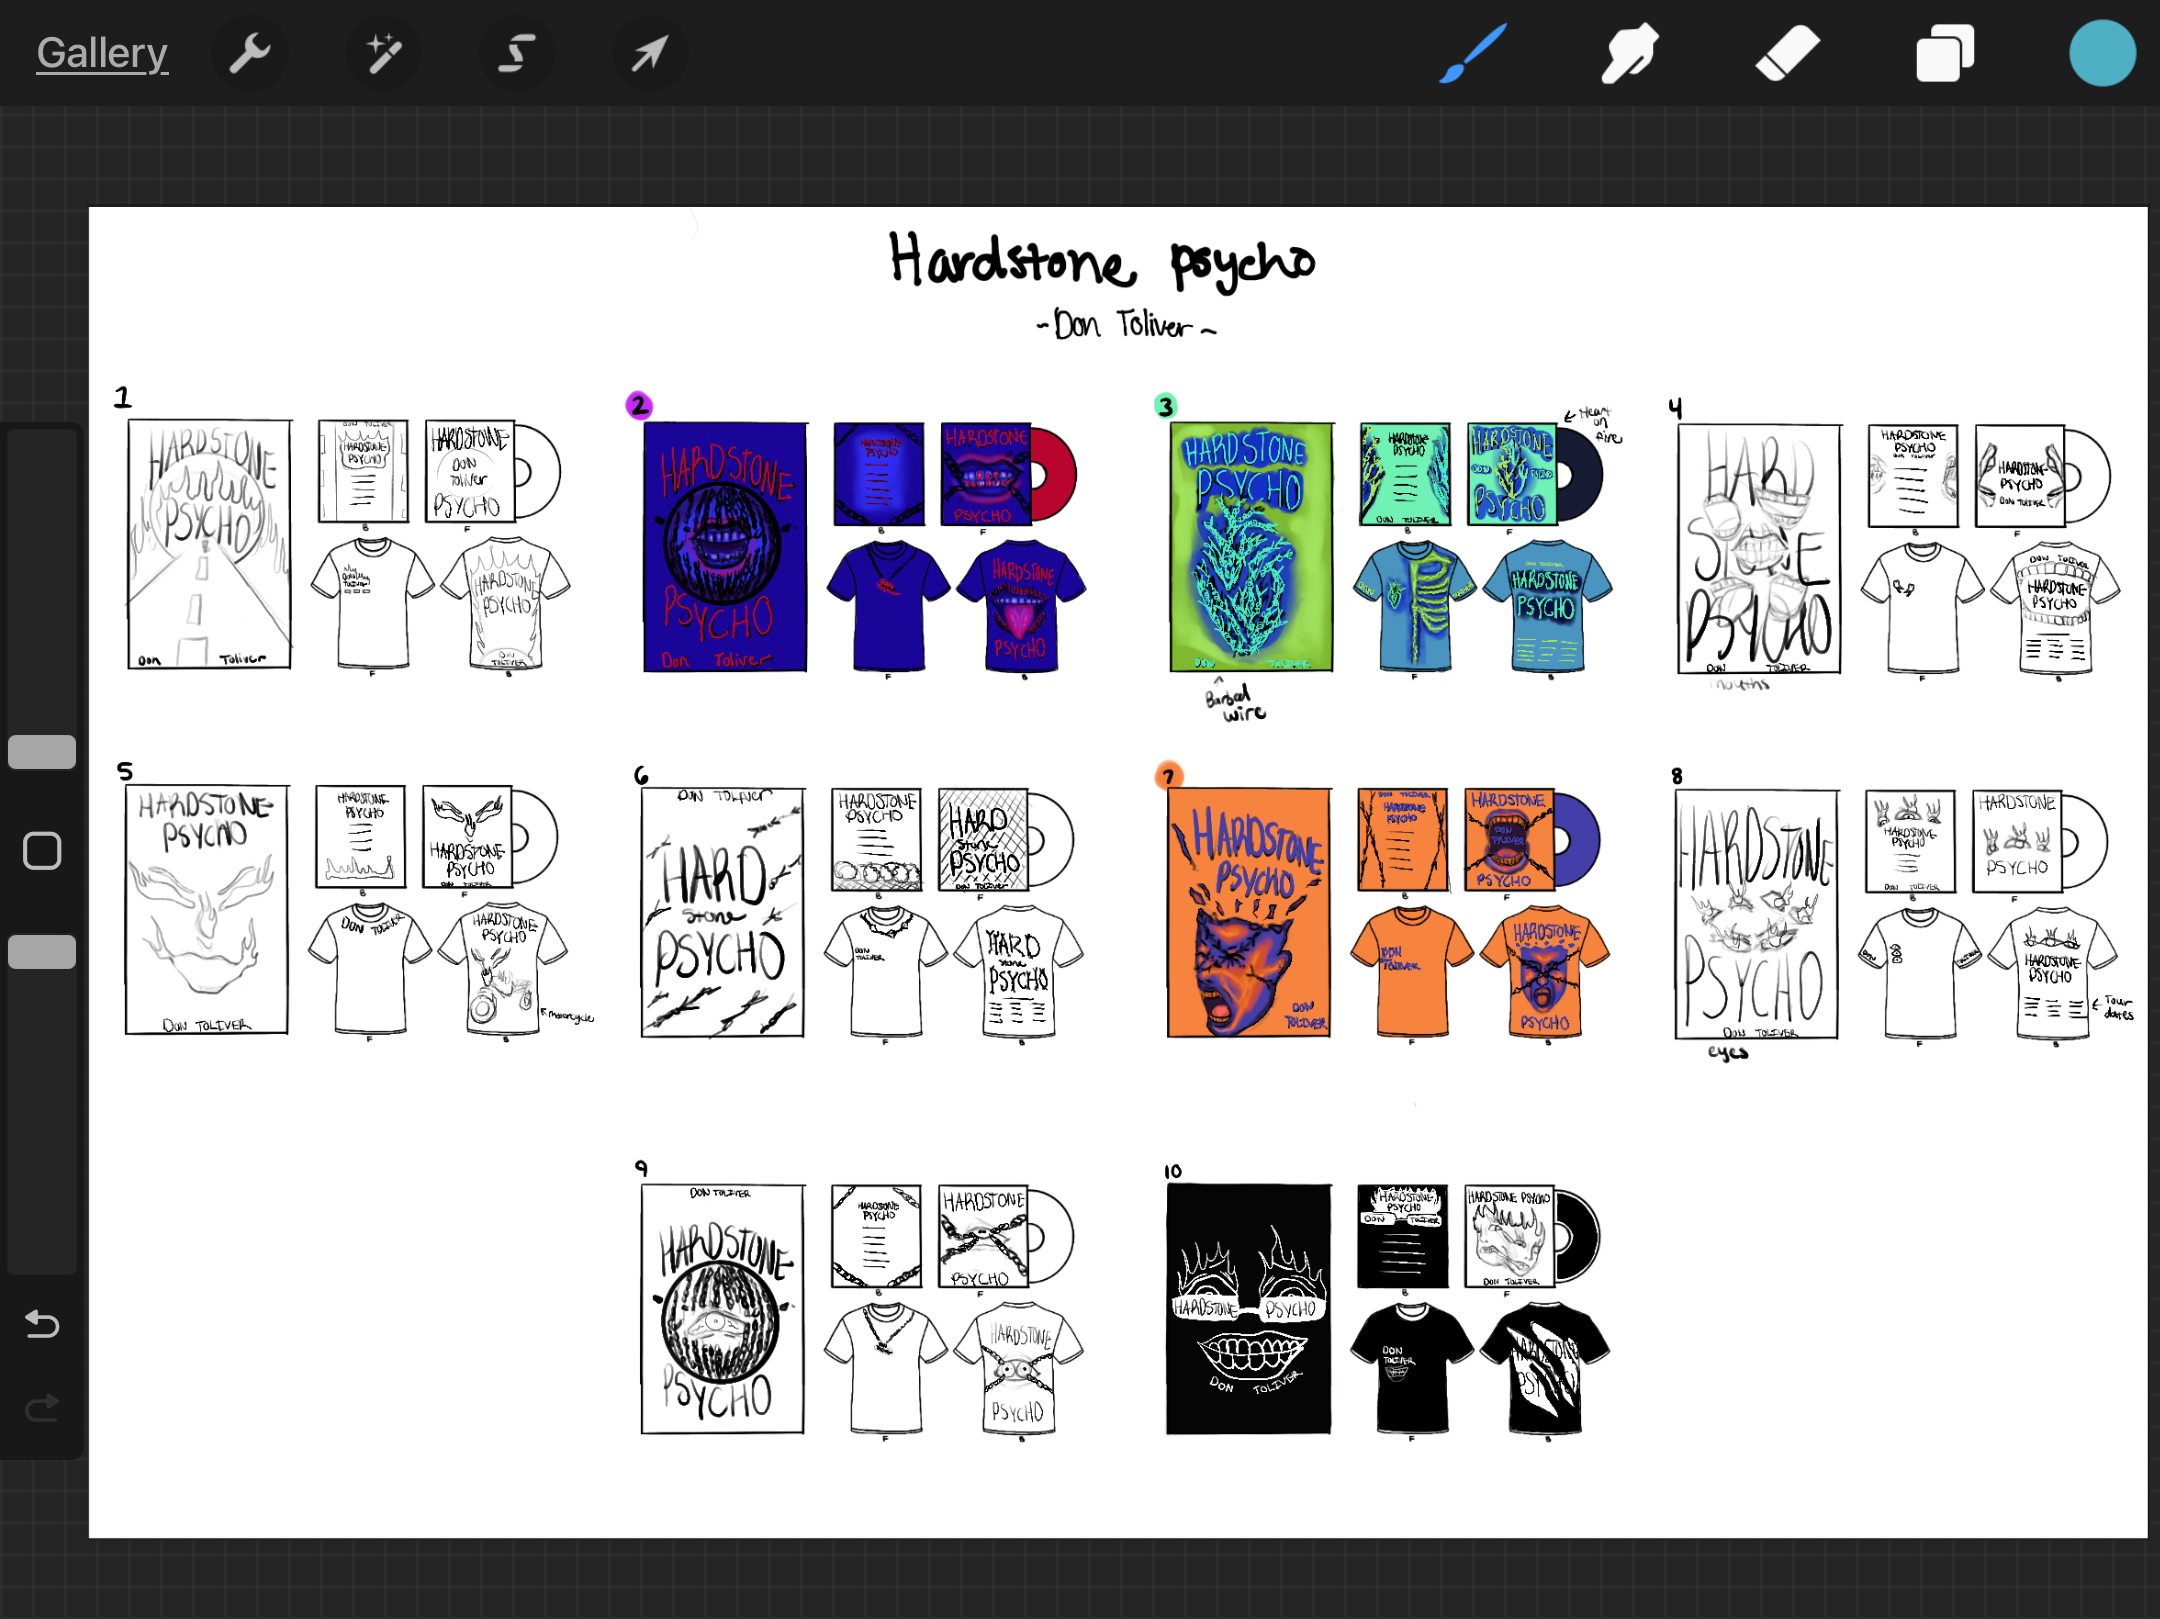This screenshot has width=2160, height=1619.
Task: Activate the Selection S-ribbon tool
Action: pyautogui.click(x=516, y=53)
